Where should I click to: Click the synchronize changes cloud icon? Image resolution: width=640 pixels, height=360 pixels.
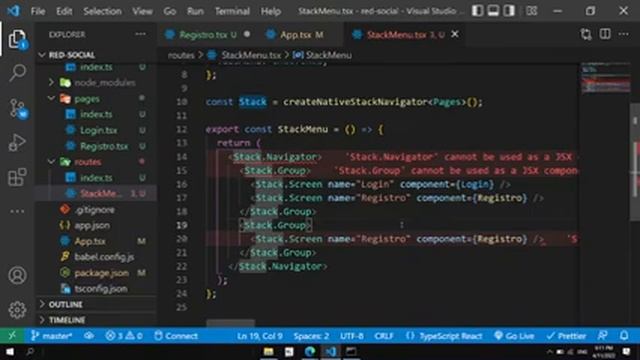(89, 336)
